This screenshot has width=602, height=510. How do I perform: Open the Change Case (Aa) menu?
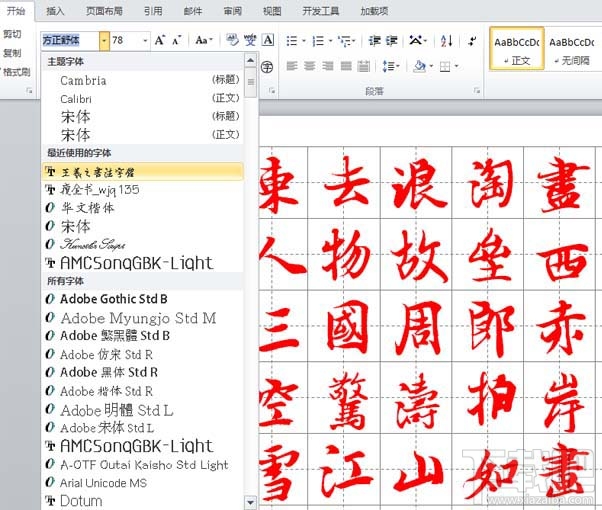(x=203, y=40)
